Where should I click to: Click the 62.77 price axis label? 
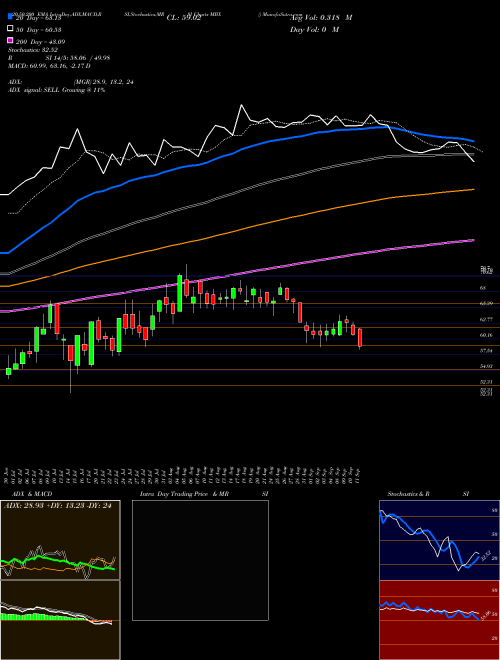[487, 320]
